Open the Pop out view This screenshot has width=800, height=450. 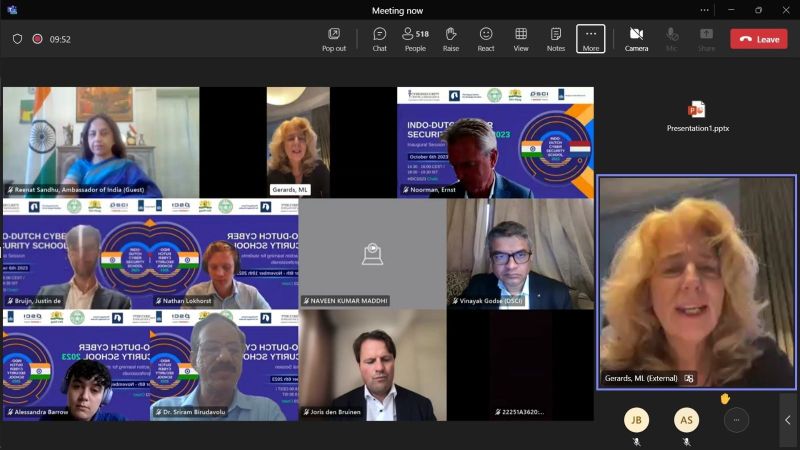pyautogui.click(x=334, y=39)
